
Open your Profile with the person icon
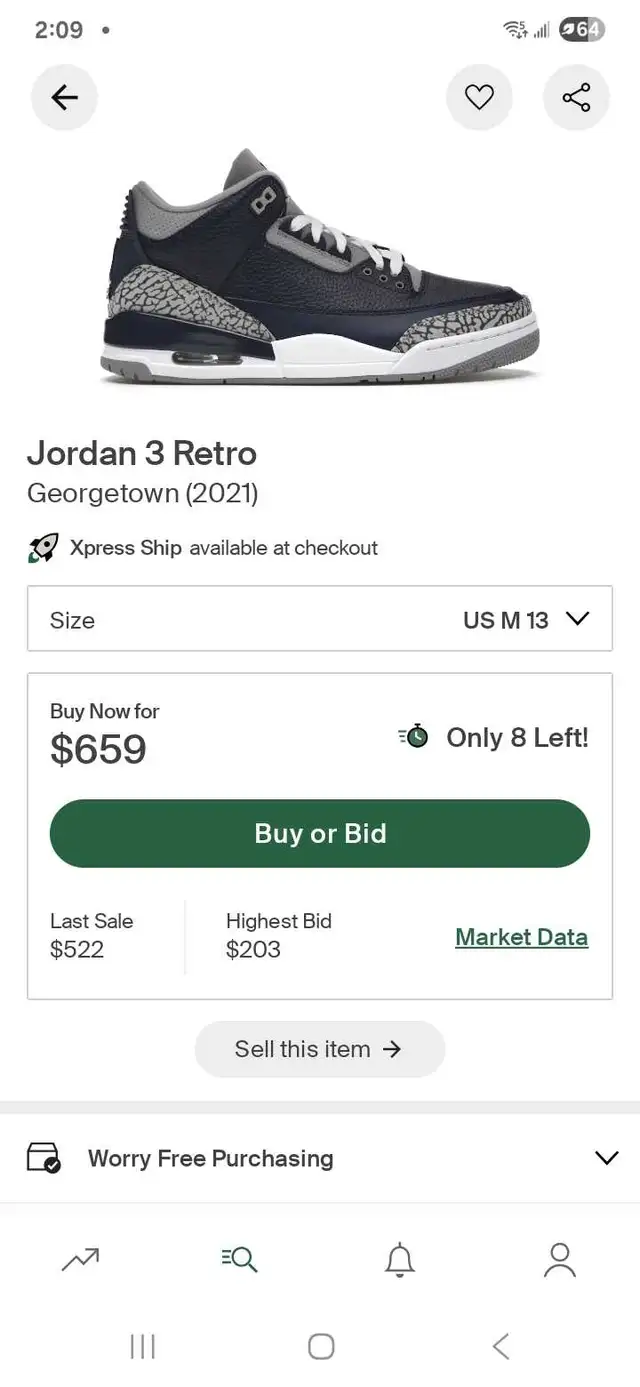click(559, 1259)
